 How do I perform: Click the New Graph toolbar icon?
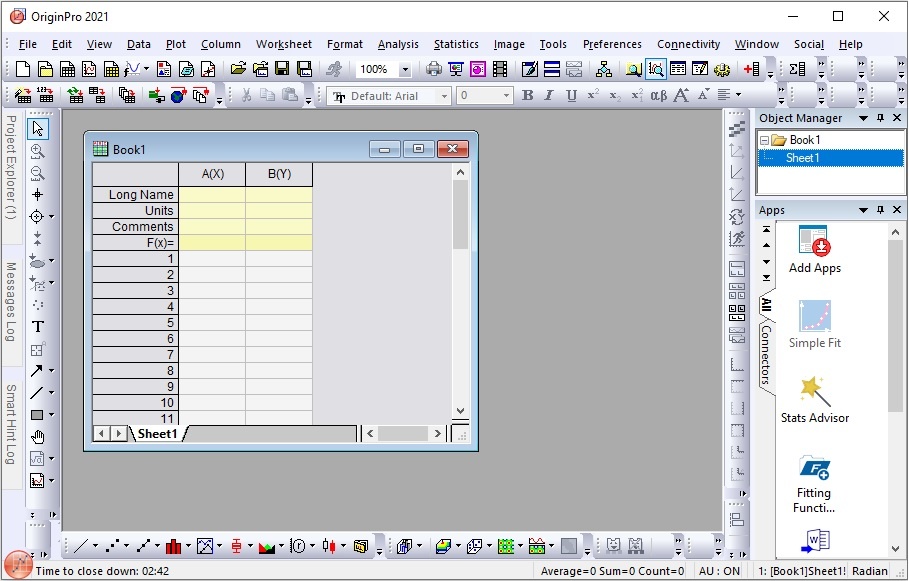[x=89, y=70]
